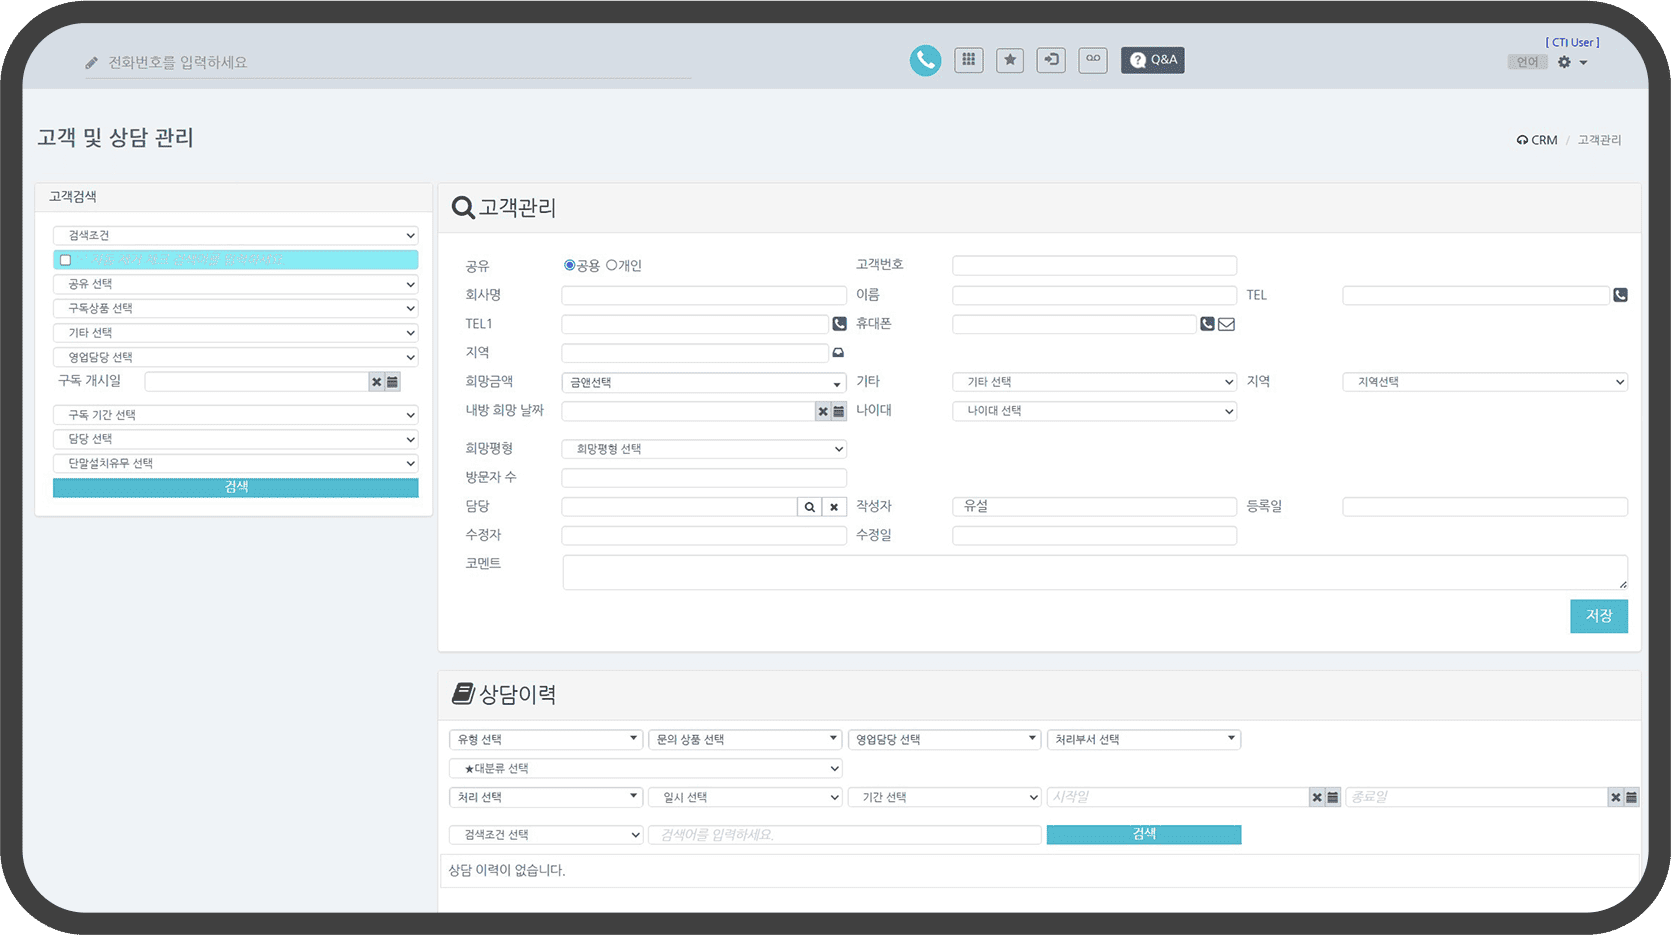This screenshot has height=935, width=1671.
Task: Click the Q&A button
Action: [x=1152, y=60]
